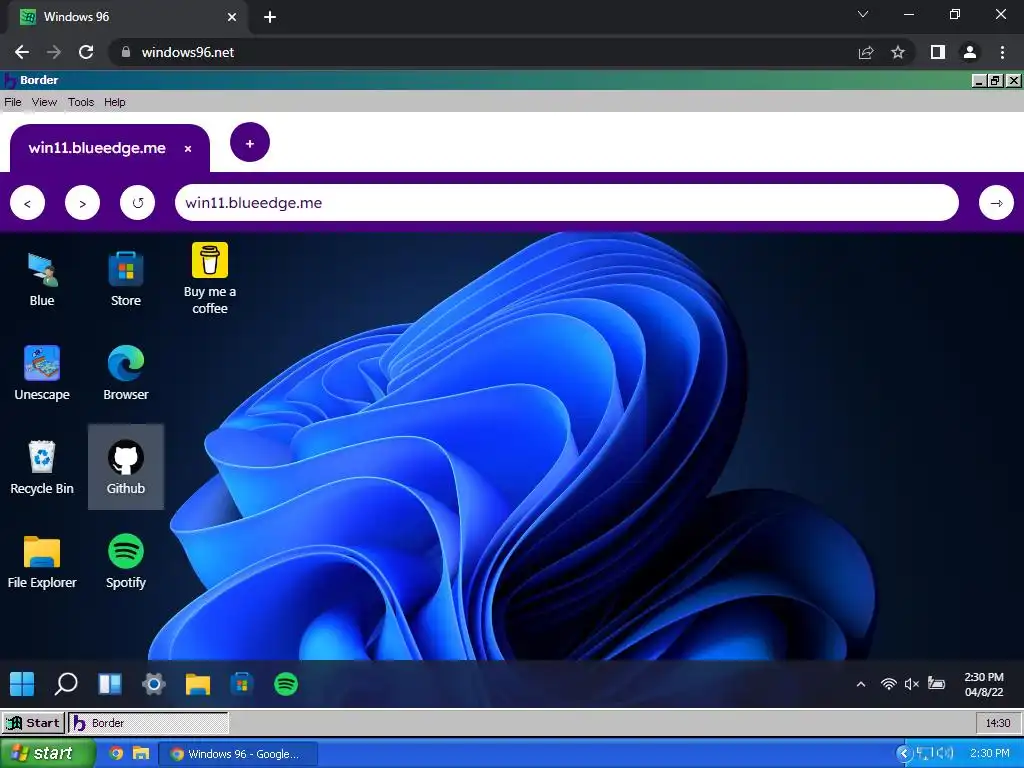Open a new Chrome tab
The width and height of the screenshot is (1024, 768).
(270, 17)
